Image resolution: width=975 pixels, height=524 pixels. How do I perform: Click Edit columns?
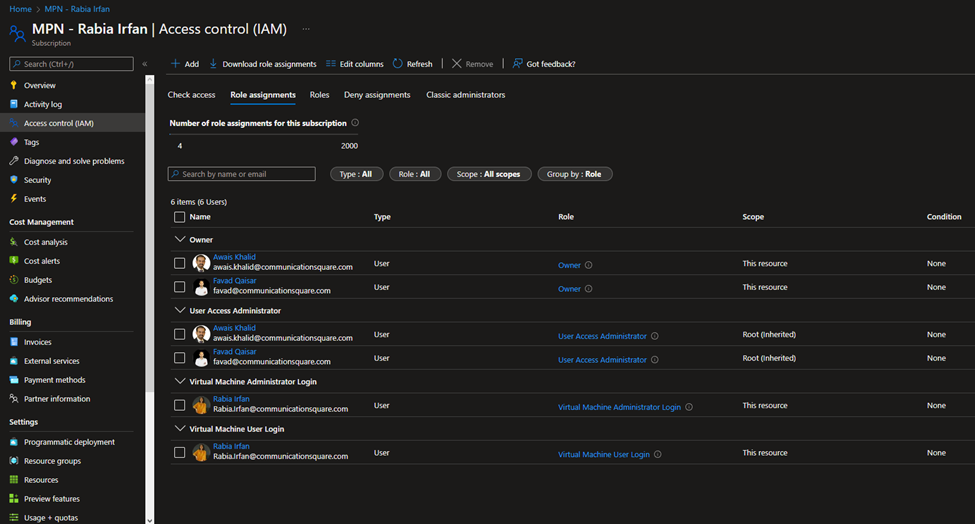(355, 64)
